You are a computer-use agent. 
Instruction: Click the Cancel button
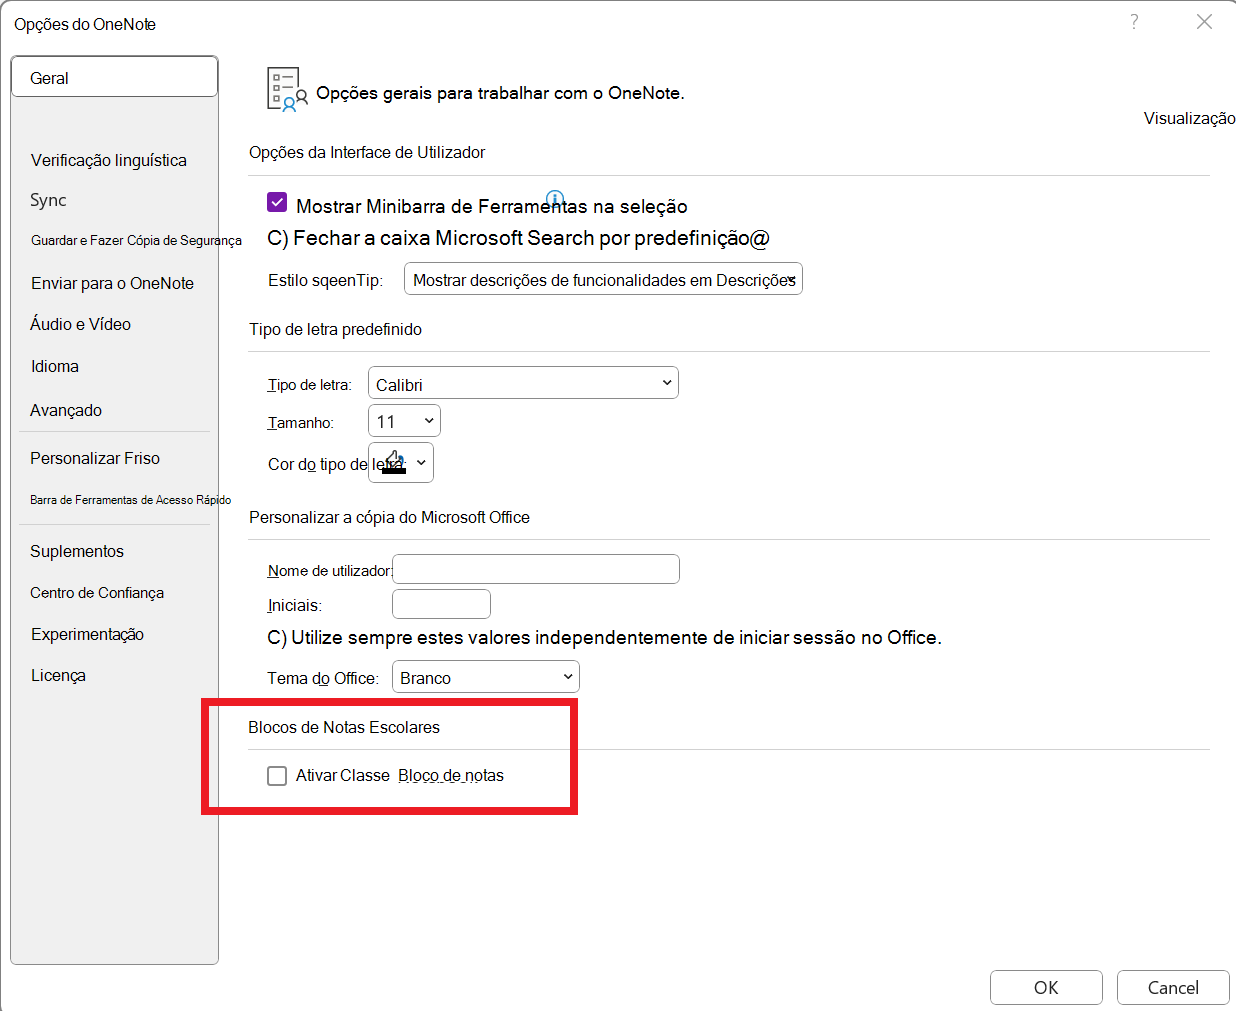[1173, 987]
